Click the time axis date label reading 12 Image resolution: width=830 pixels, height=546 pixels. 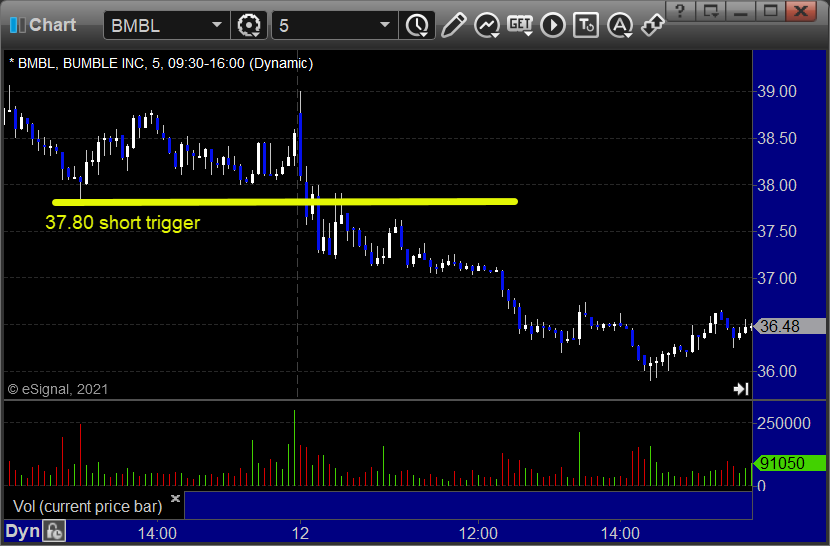(300, 533)
